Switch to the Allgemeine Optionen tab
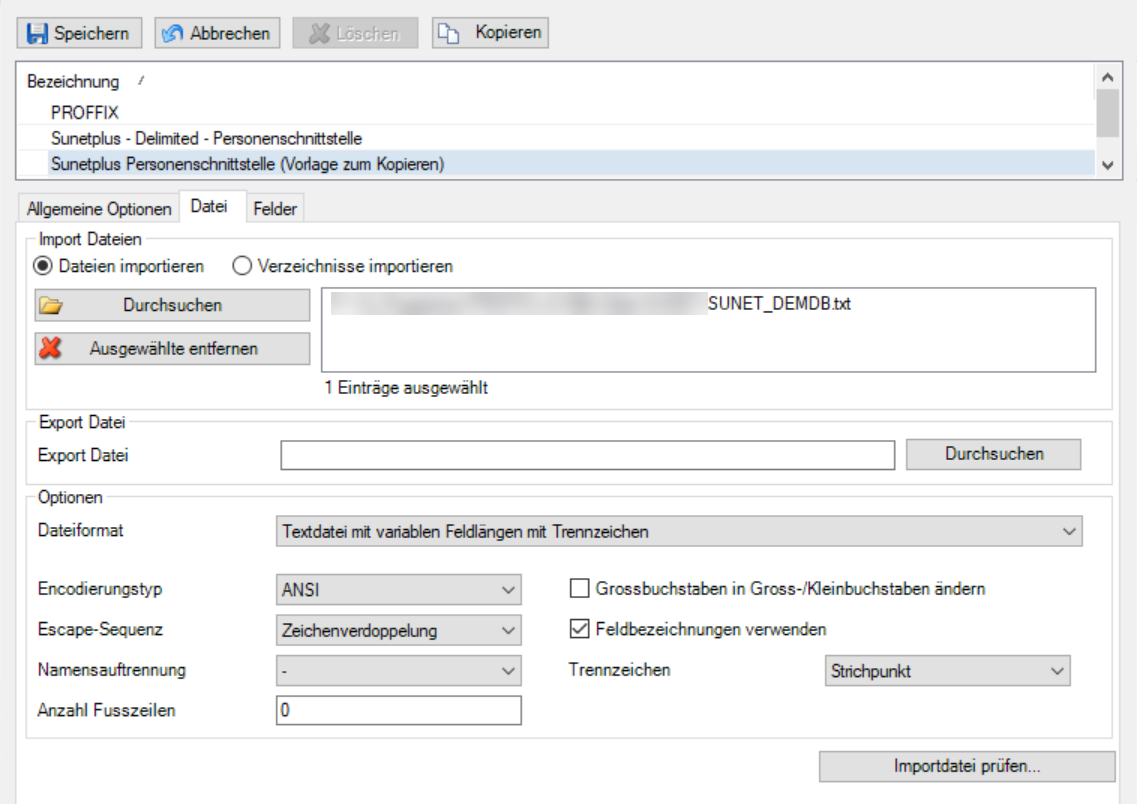 tap(99, 209)
